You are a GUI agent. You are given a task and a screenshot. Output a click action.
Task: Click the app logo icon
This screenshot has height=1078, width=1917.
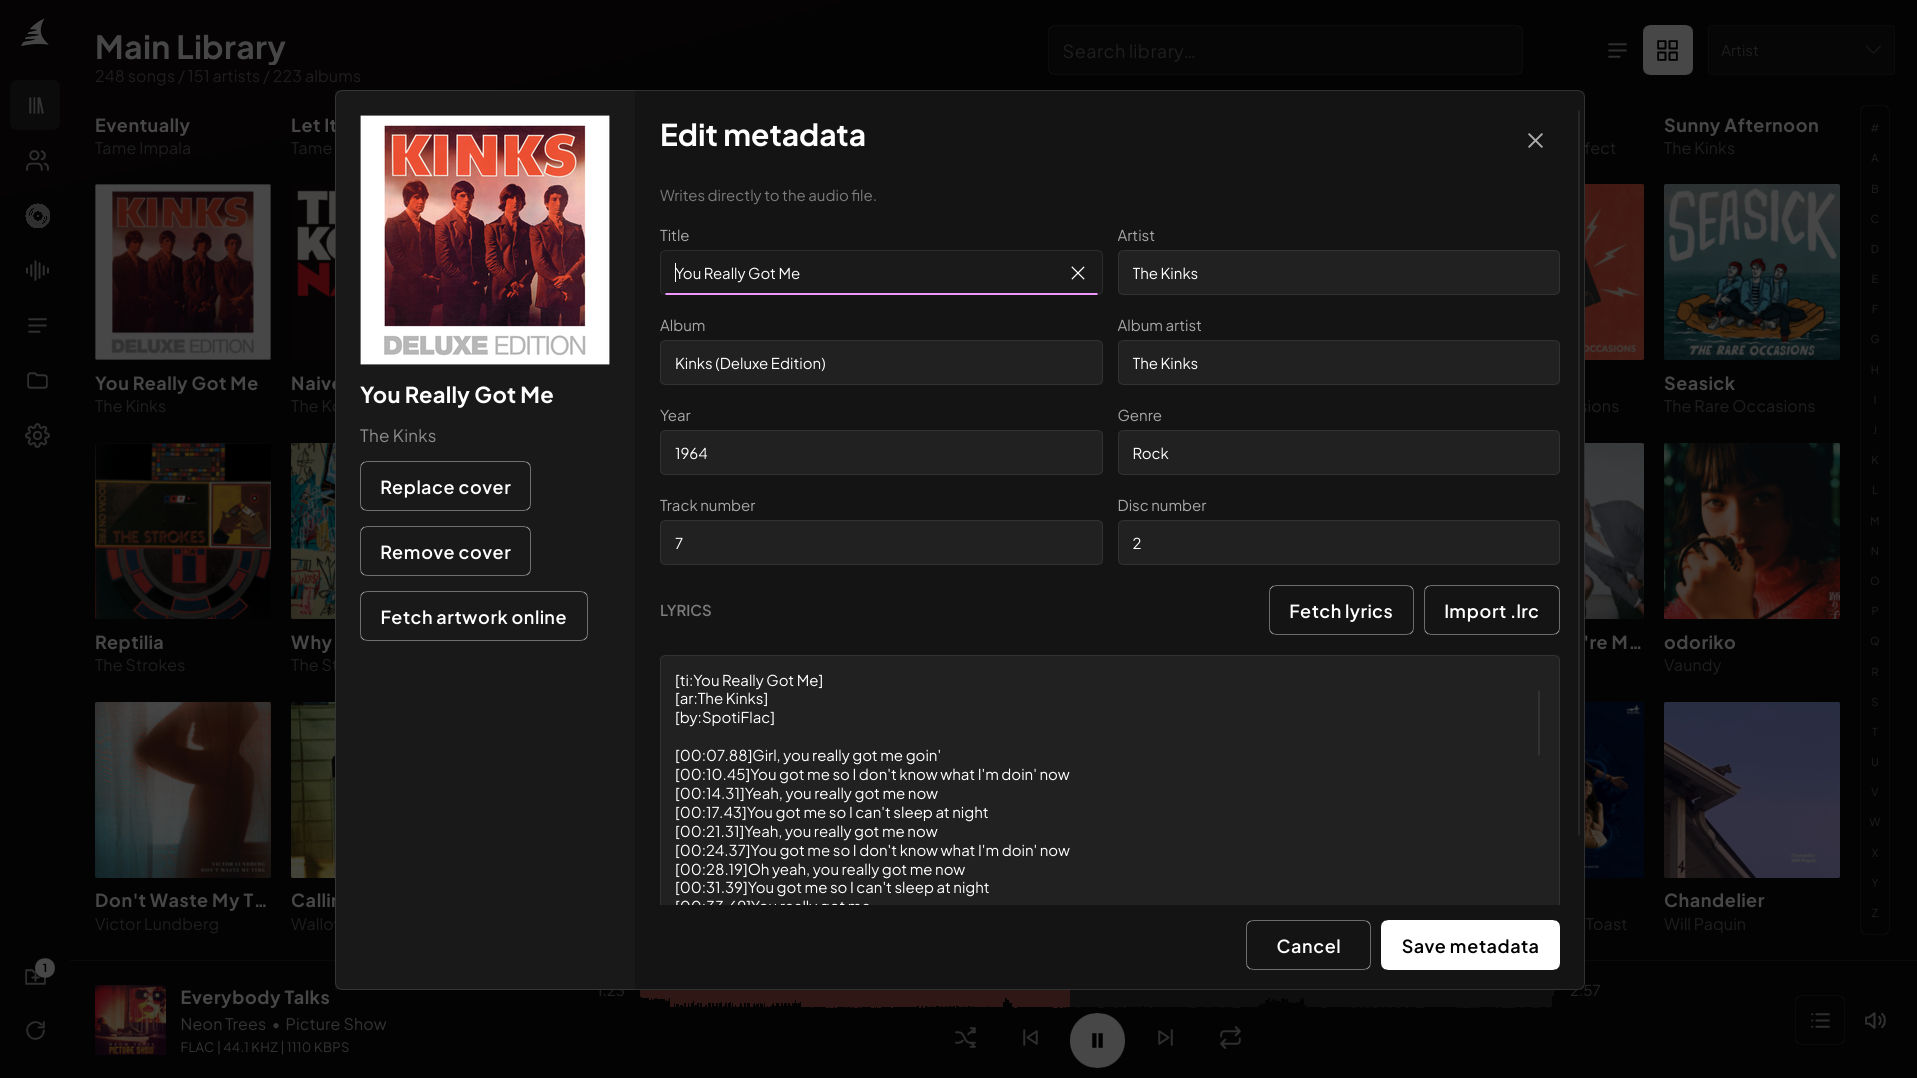coord(35,32)
